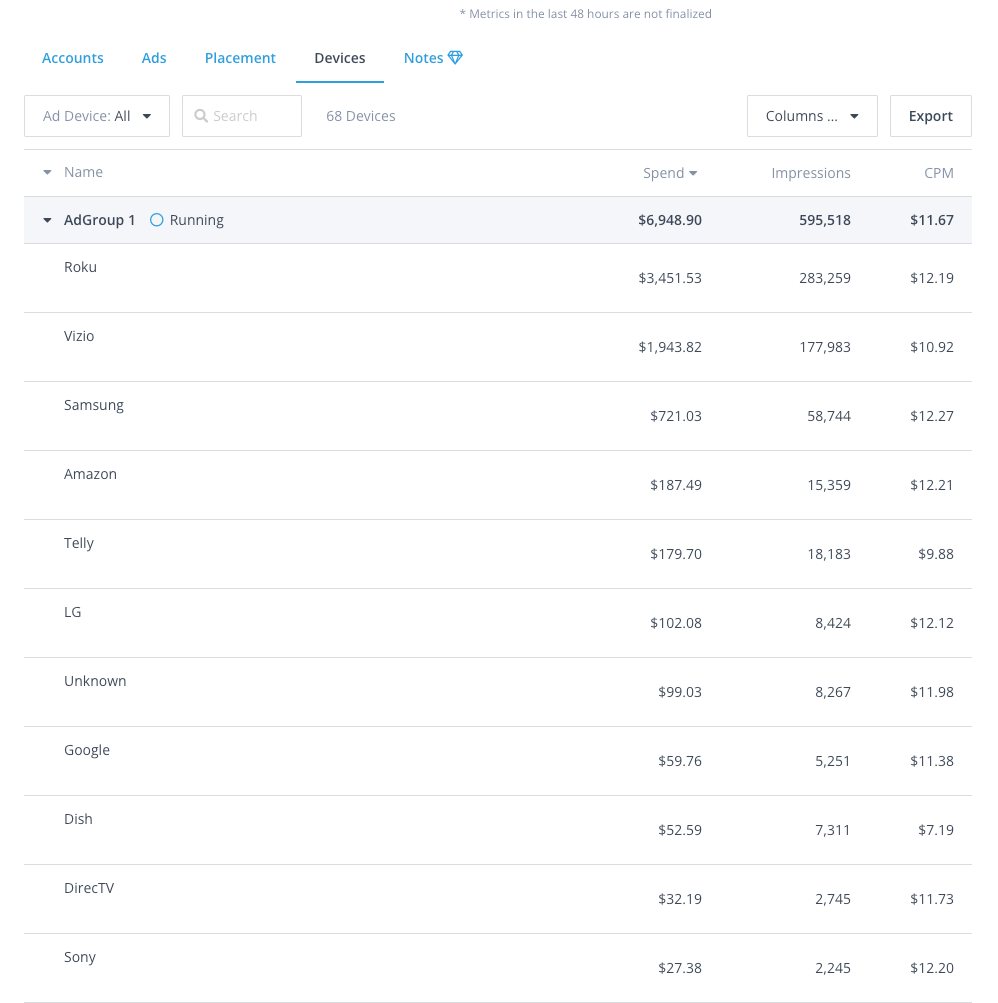Select the Devices tab

pyautogui.click(x=340, y=58)
